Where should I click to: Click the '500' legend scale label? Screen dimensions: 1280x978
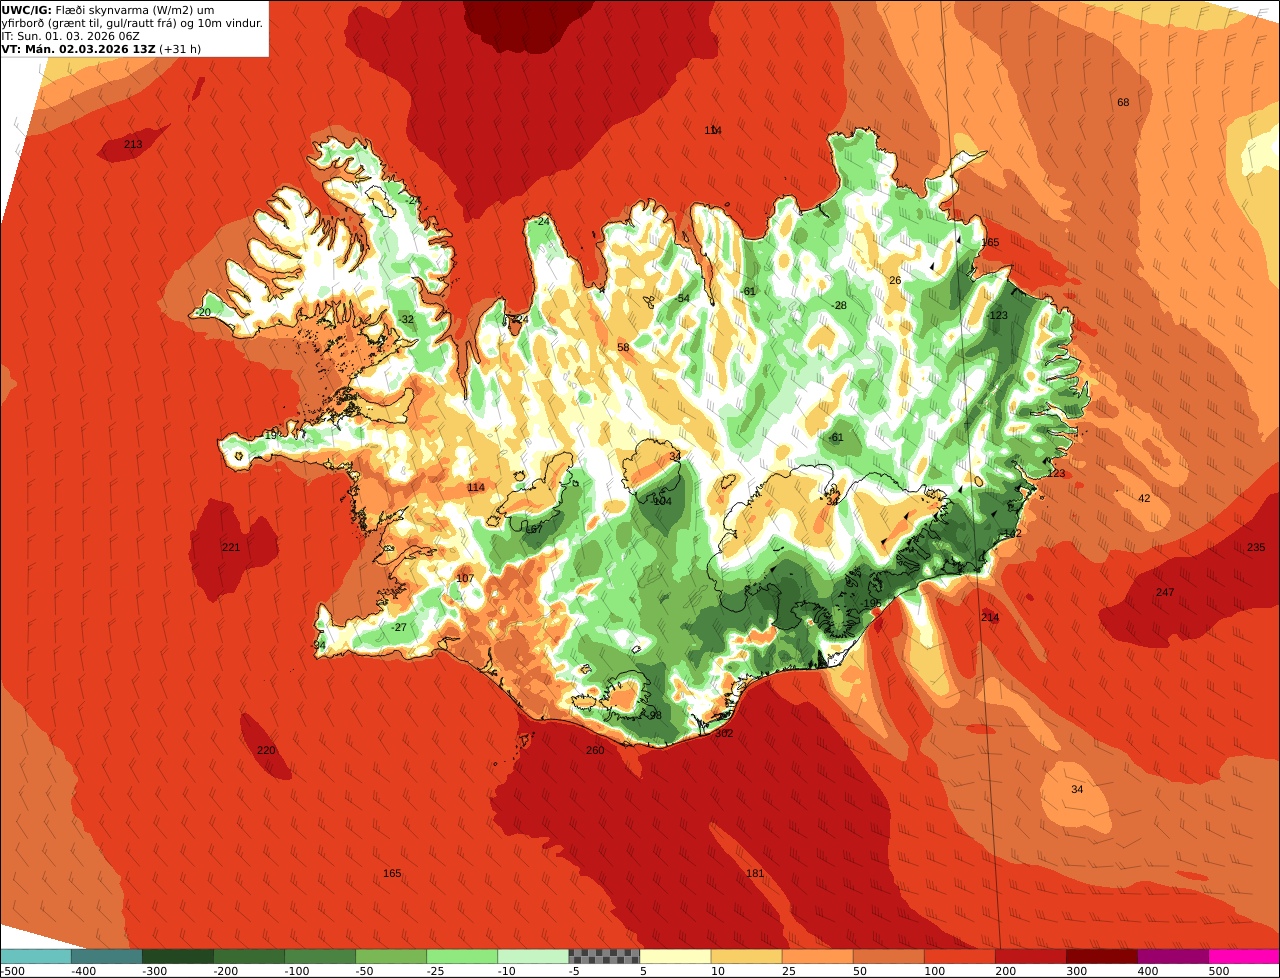[x=1218, y=971]
